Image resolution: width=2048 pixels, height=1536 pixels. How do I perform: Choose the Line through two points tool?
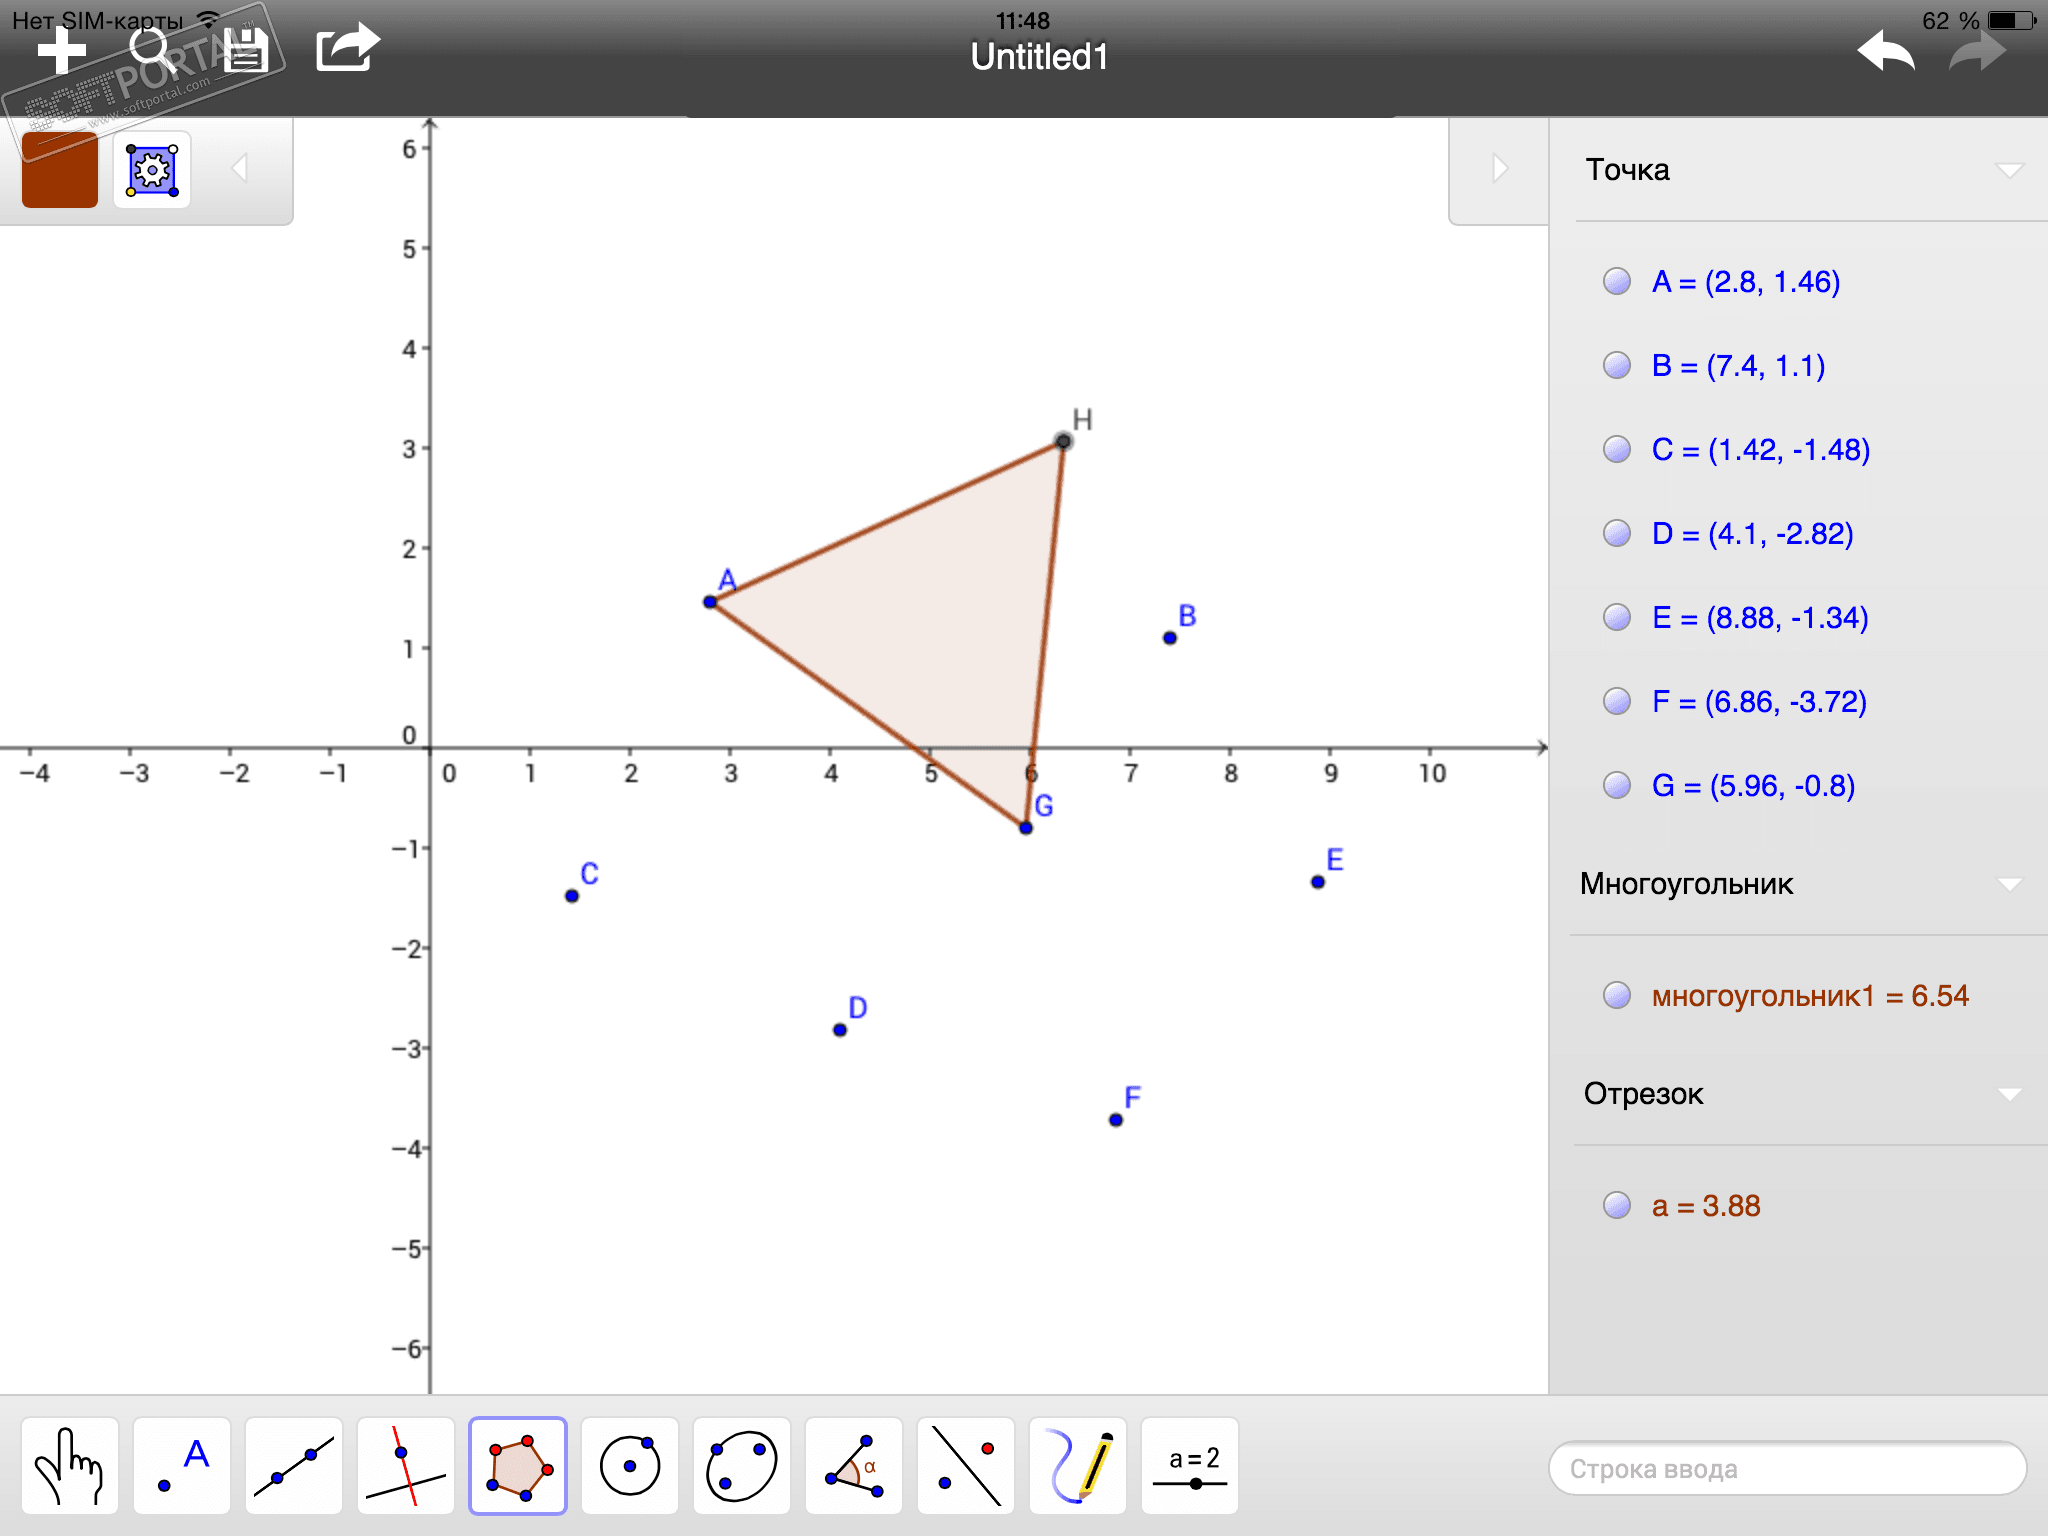(294, 1466)
